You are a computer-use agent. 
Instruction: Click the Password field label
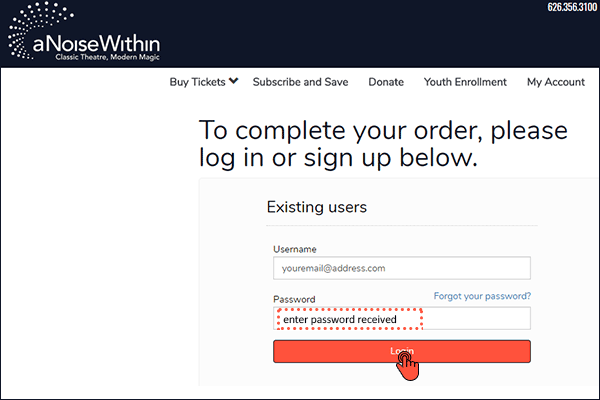click(294, 299)
